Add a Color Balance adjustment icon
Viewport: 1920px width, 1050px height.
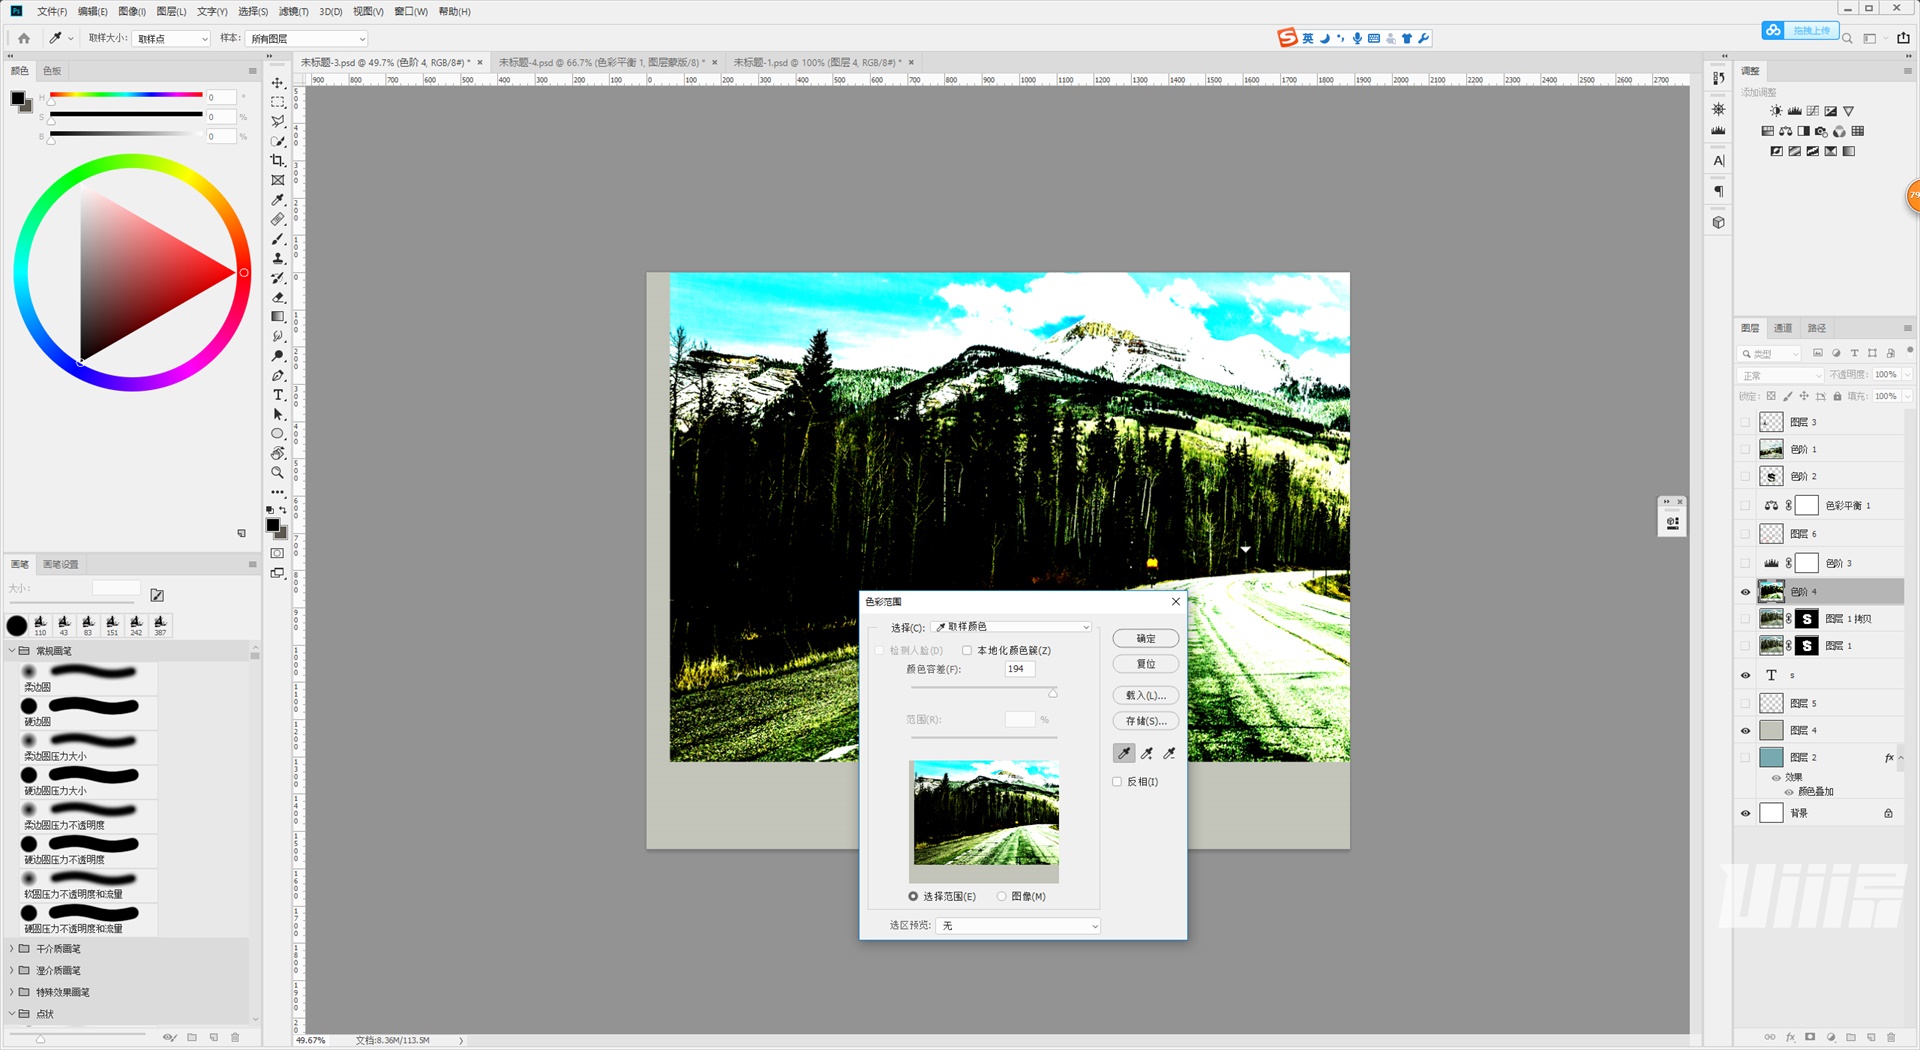[1785, 131]
